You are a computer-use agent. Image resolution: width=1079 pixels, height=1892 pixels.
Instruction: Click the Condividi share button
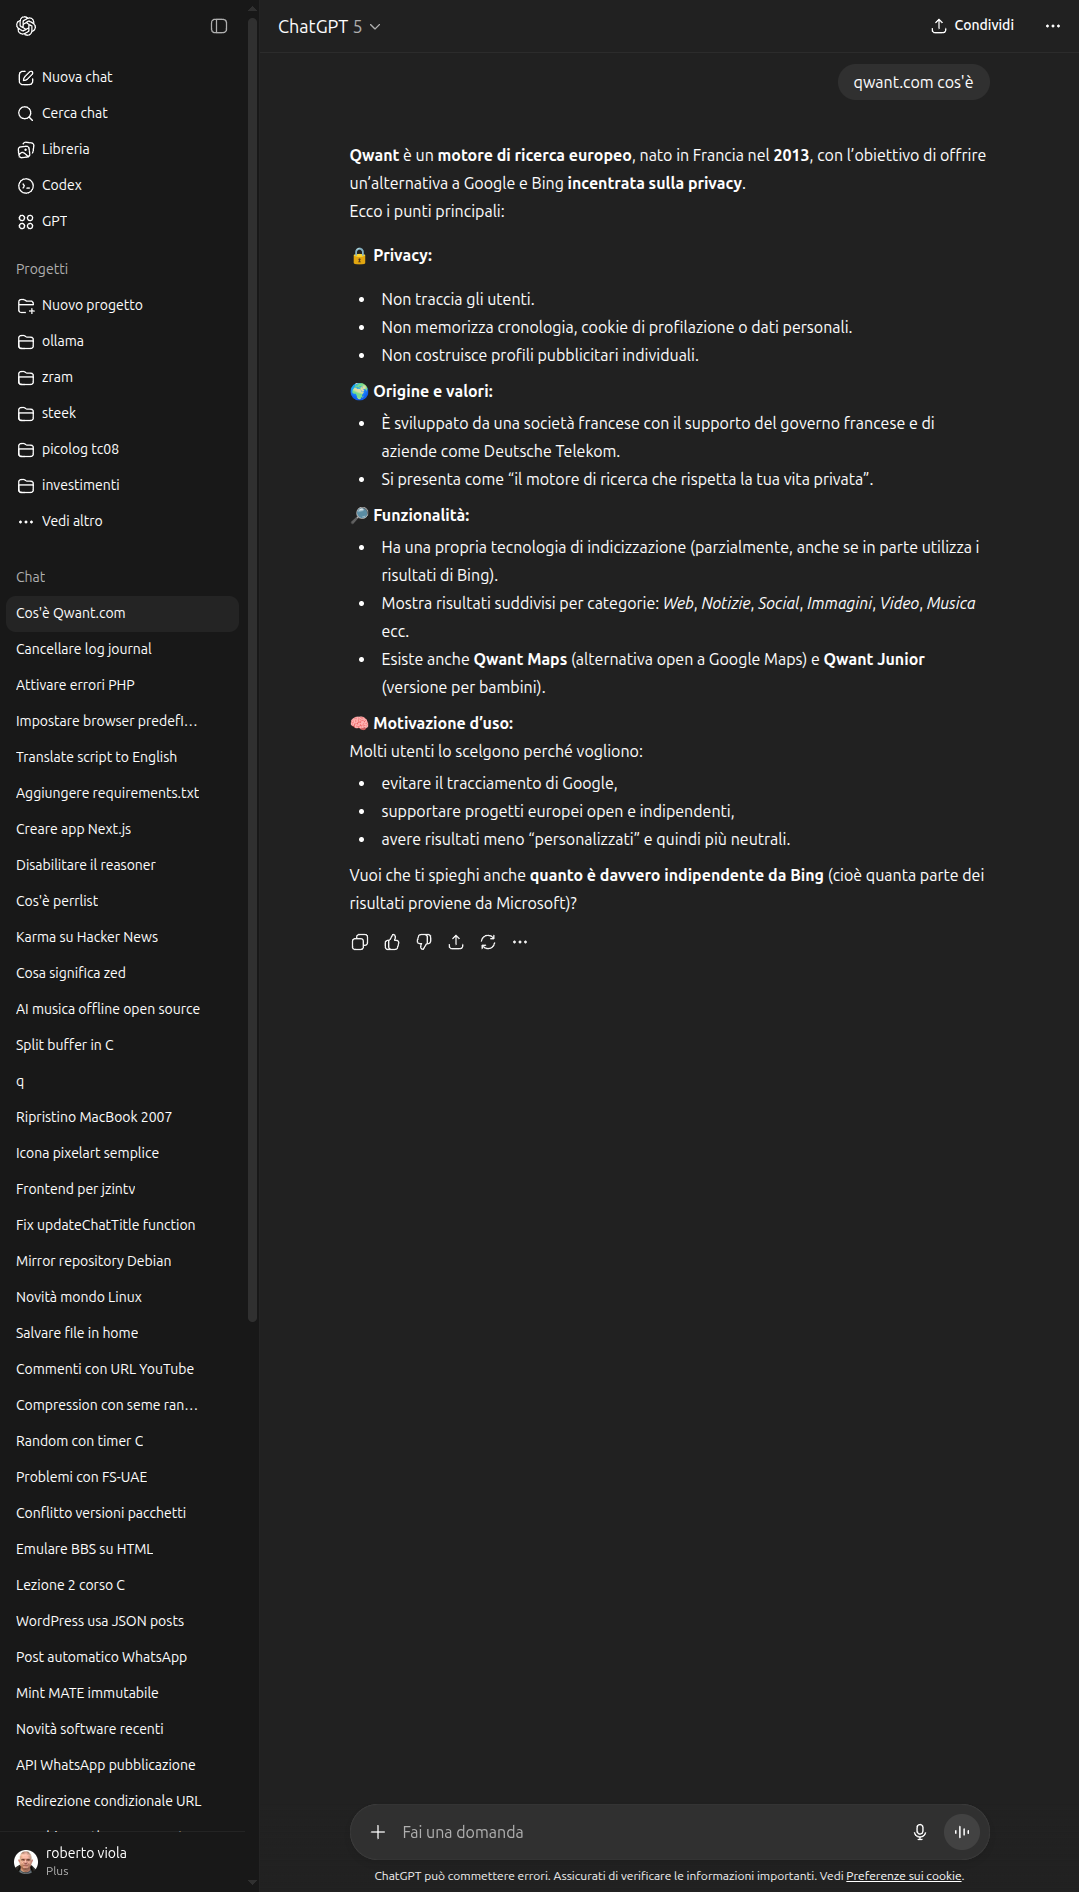pyautogui.click(x=972, y=25)
